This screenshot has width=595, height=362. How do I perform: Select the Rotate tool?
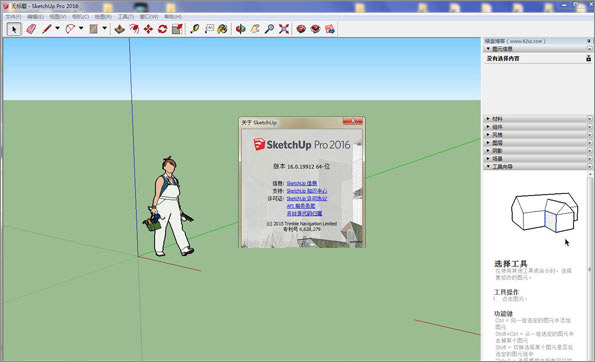click(163, 29)
